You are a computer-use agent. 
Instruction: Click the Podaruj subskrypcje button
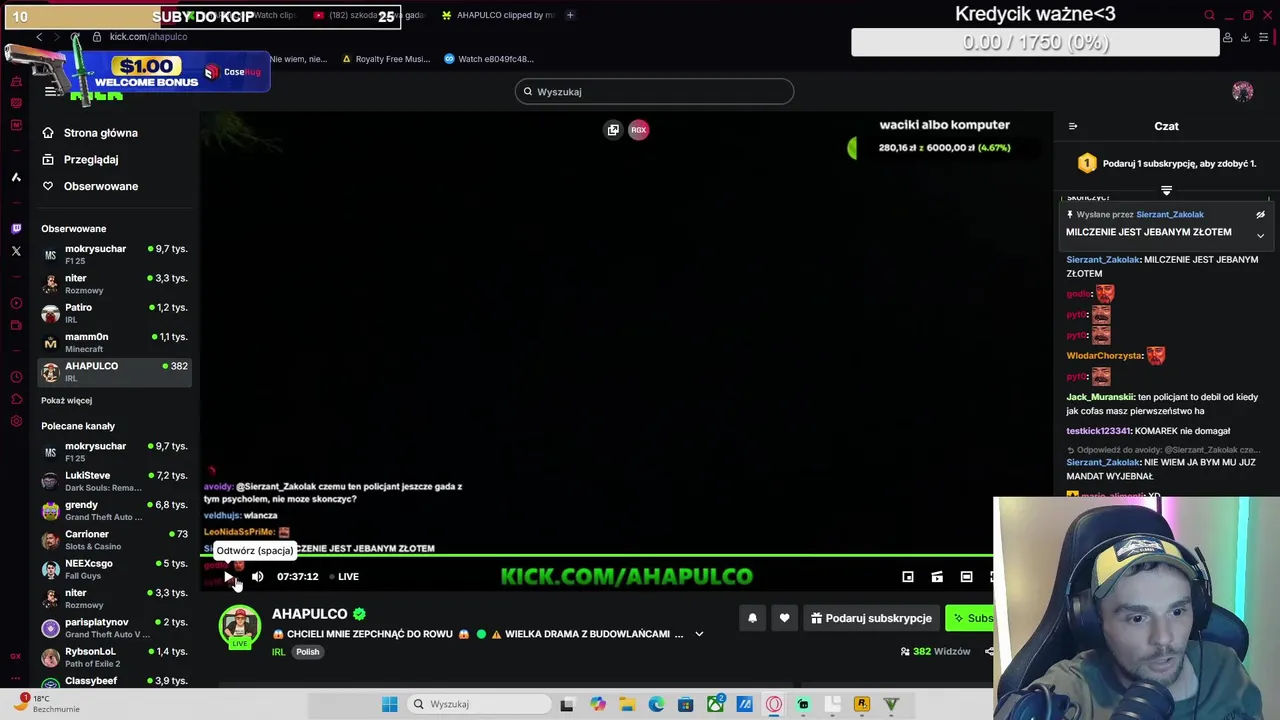coord(871,618)
